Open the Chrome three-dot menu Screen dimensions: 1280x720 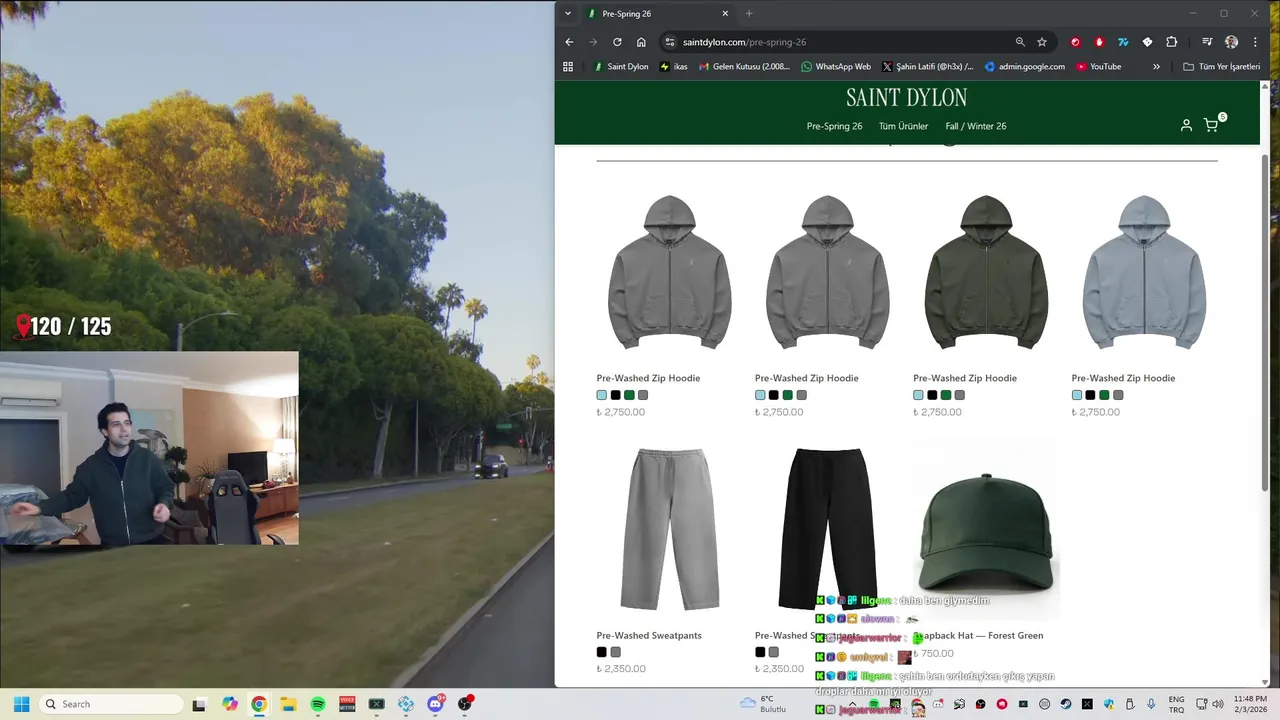tap(1255, 42)
